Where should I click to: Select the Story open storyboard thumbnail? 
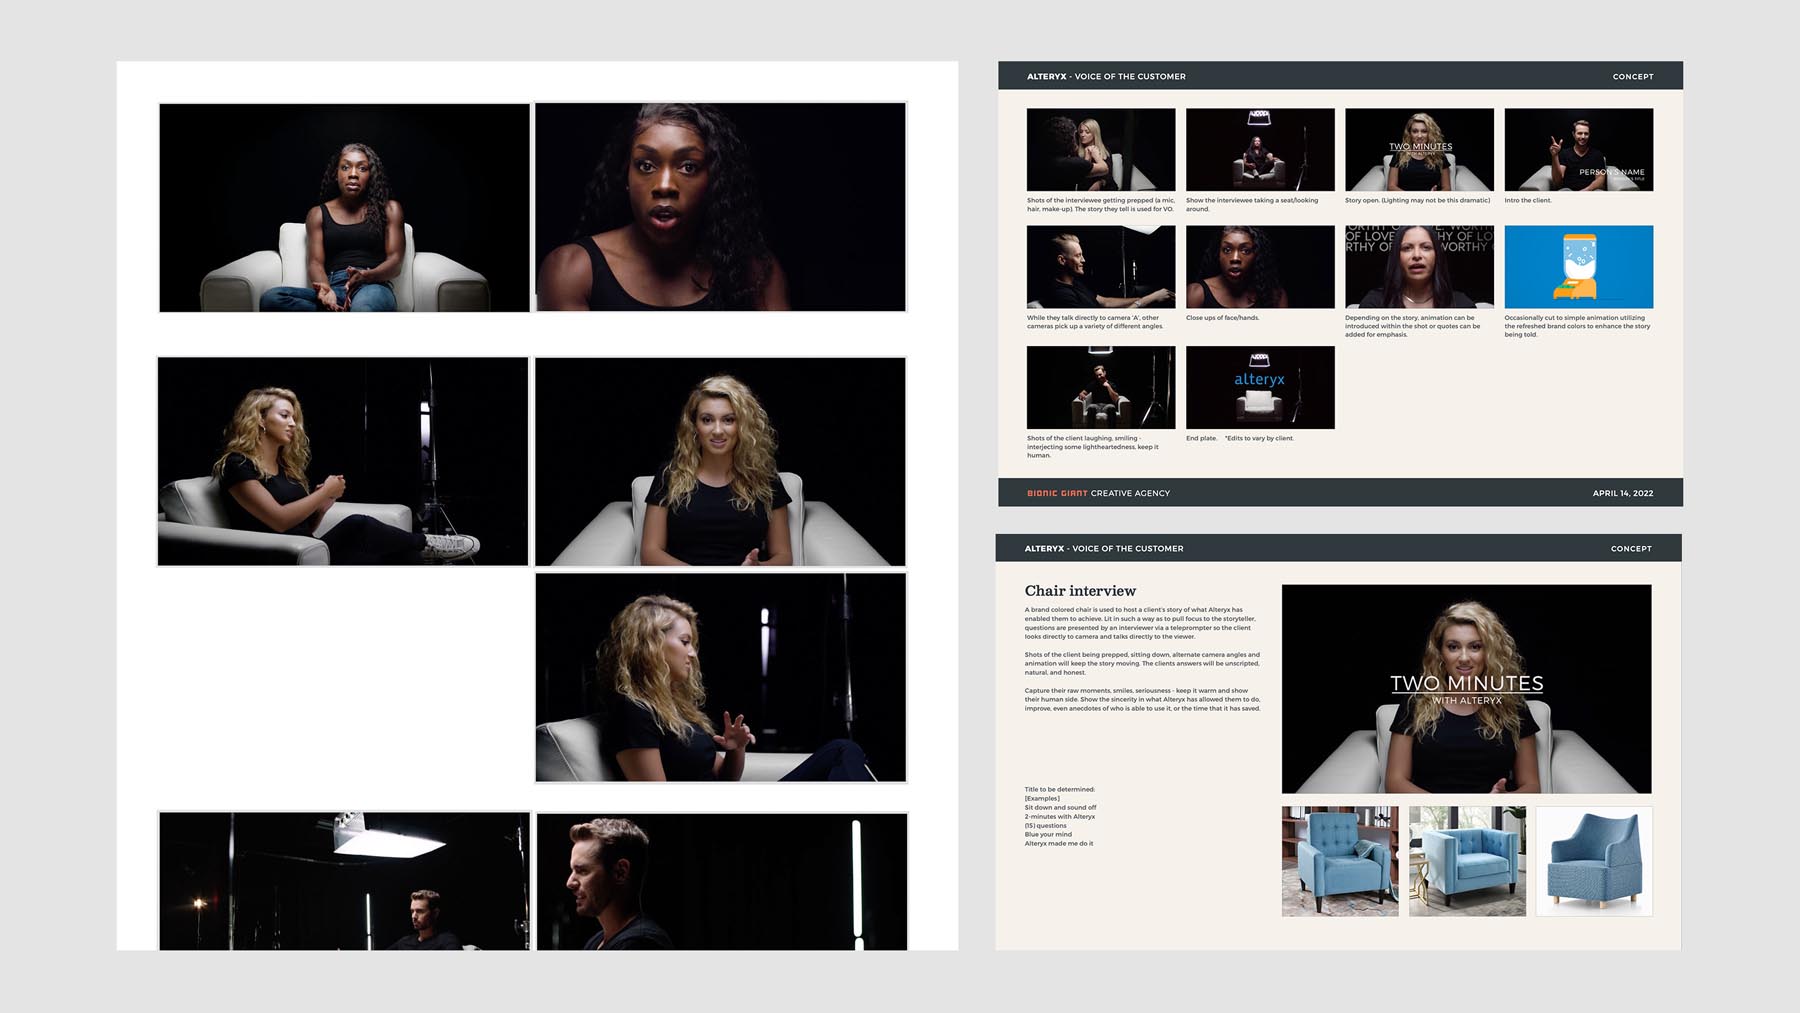pyautogui.click(x=1419, y=150)
